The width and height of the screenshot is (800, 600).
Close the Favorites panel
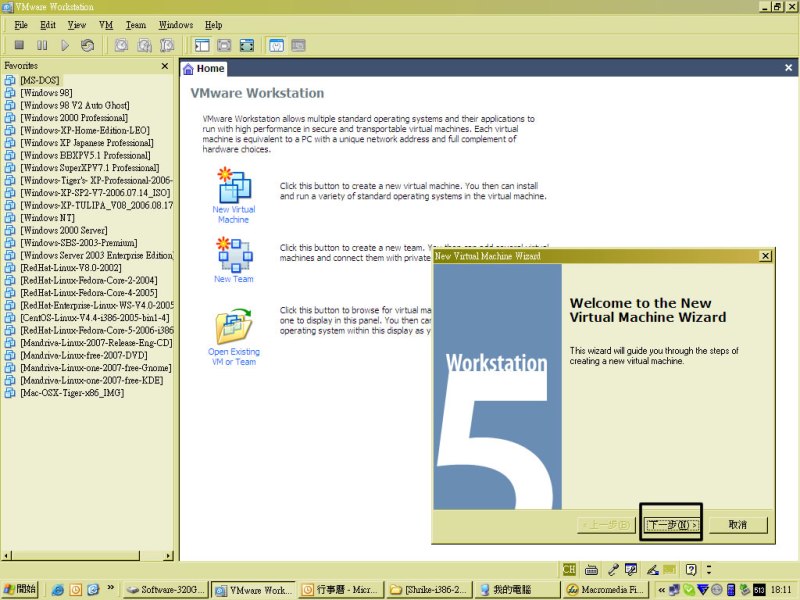(x=165, y=66)
